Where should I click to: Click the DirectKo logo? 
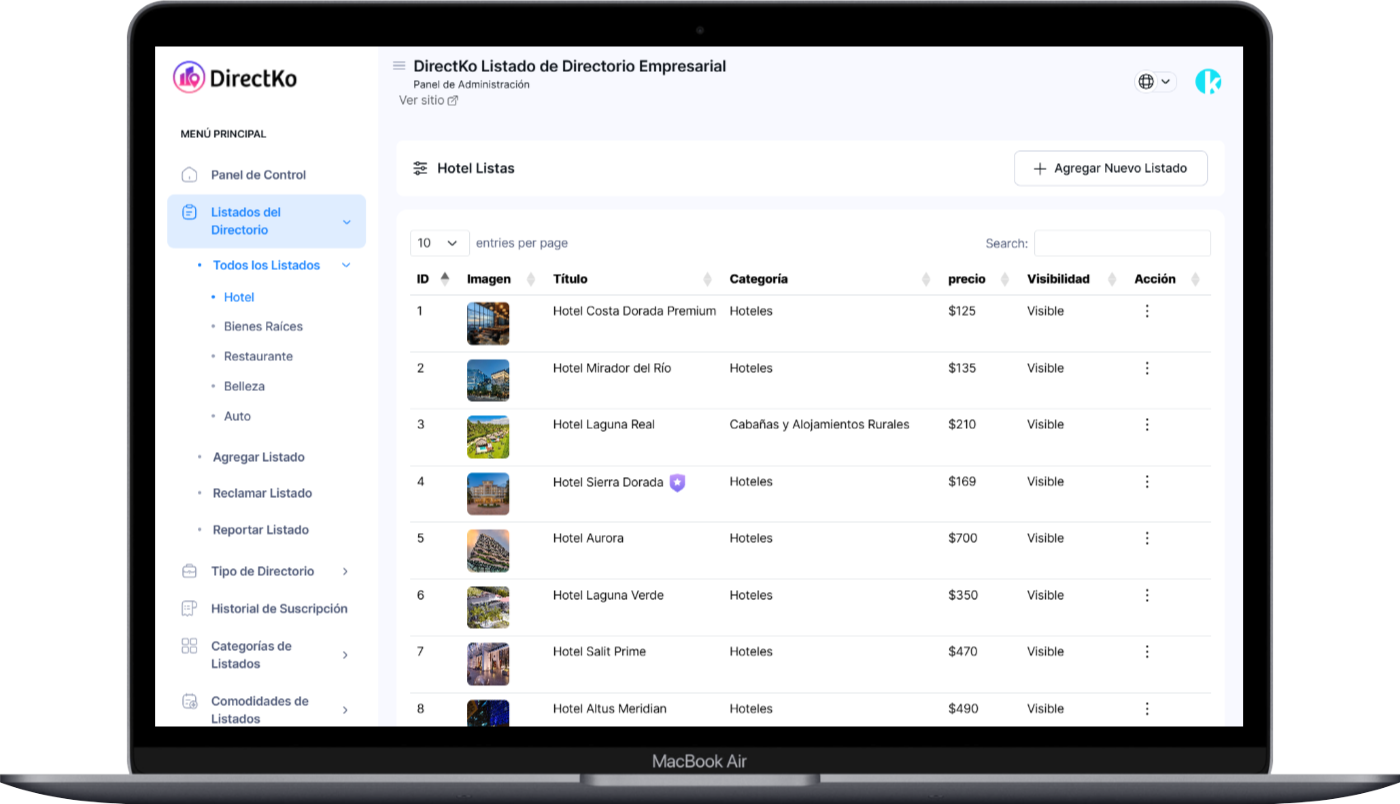tap(235, 77)
